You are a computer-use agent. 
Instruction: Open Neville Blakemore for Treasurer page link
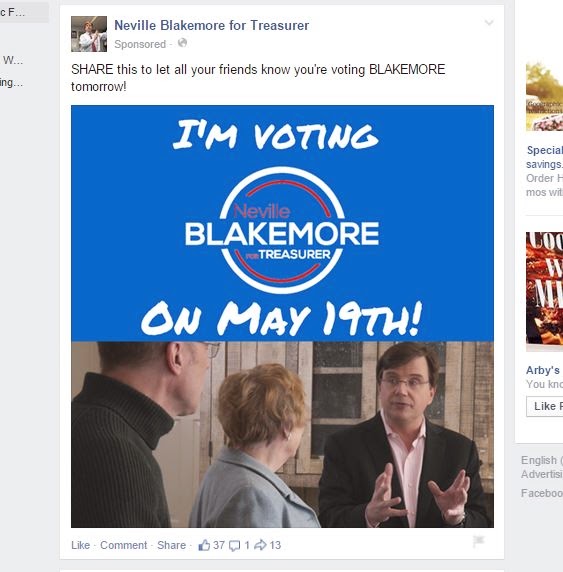point(211,25)
